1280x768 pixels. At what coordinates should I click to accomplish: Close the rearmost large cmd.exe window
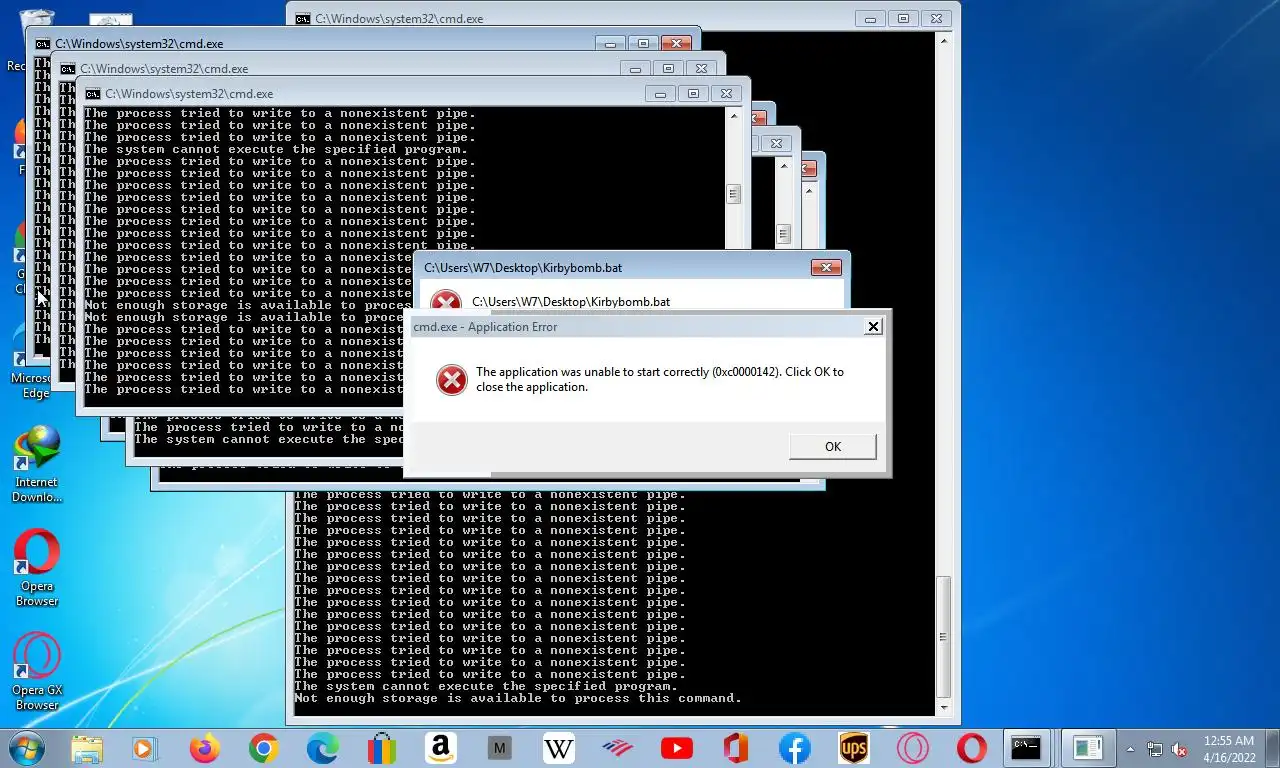click(x=935, y=18)
